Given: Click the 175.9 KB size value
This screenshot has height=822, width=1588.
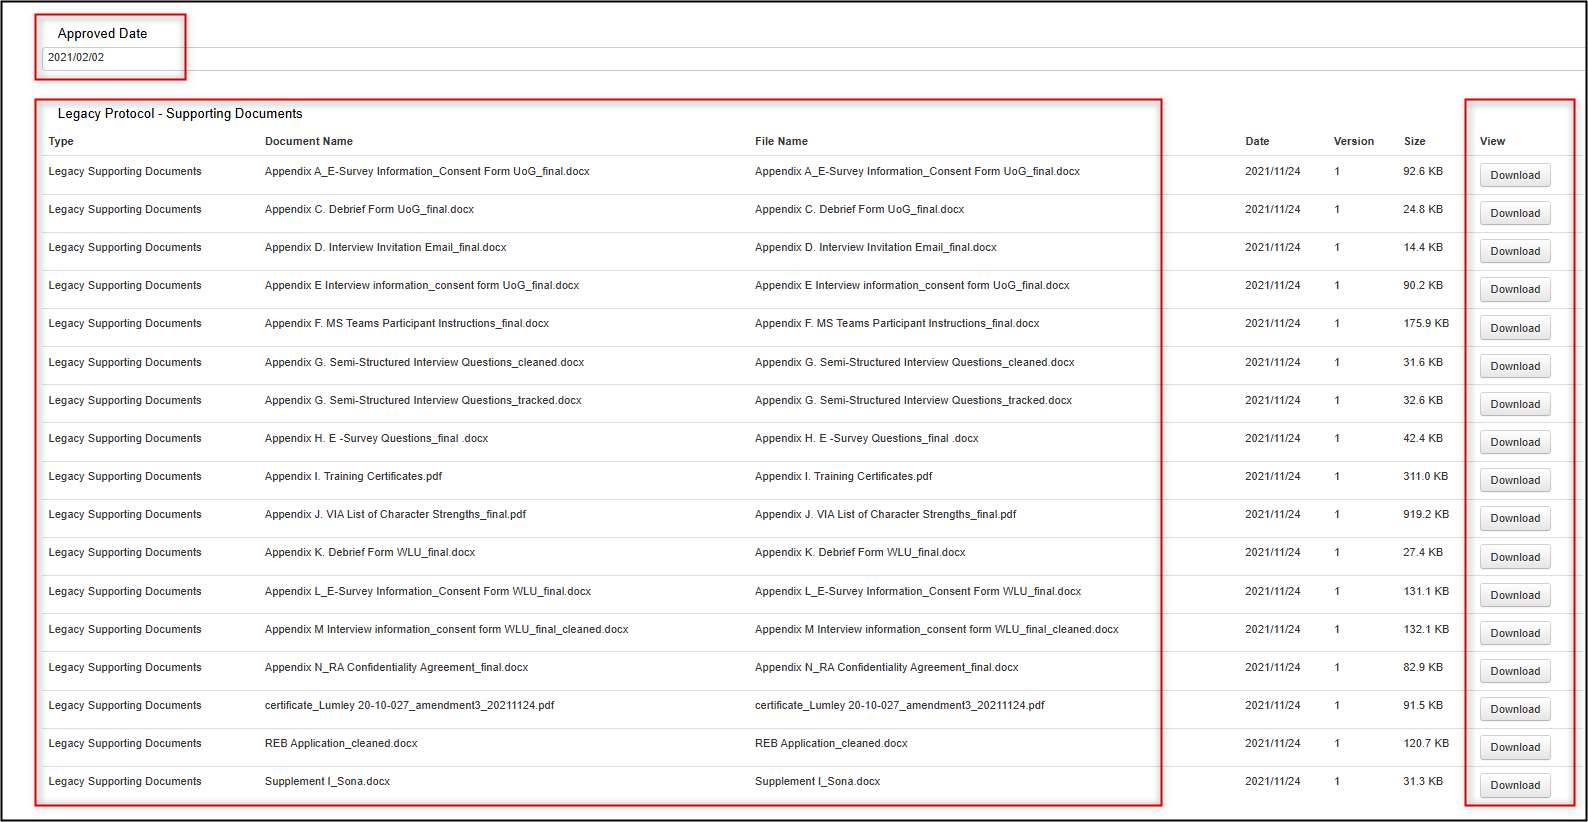Looking at the screenshot, I should [1426, 323].
